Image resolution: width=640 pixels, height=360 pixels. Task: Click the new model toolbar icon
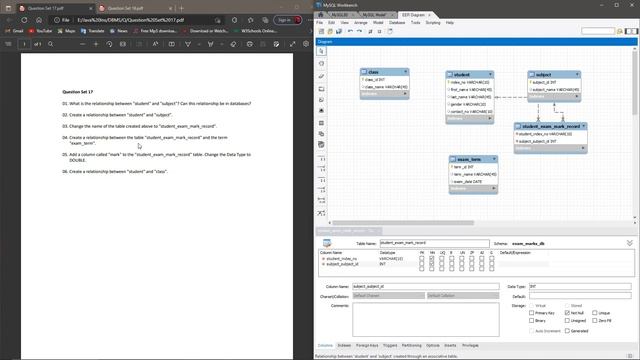(322, 31)
